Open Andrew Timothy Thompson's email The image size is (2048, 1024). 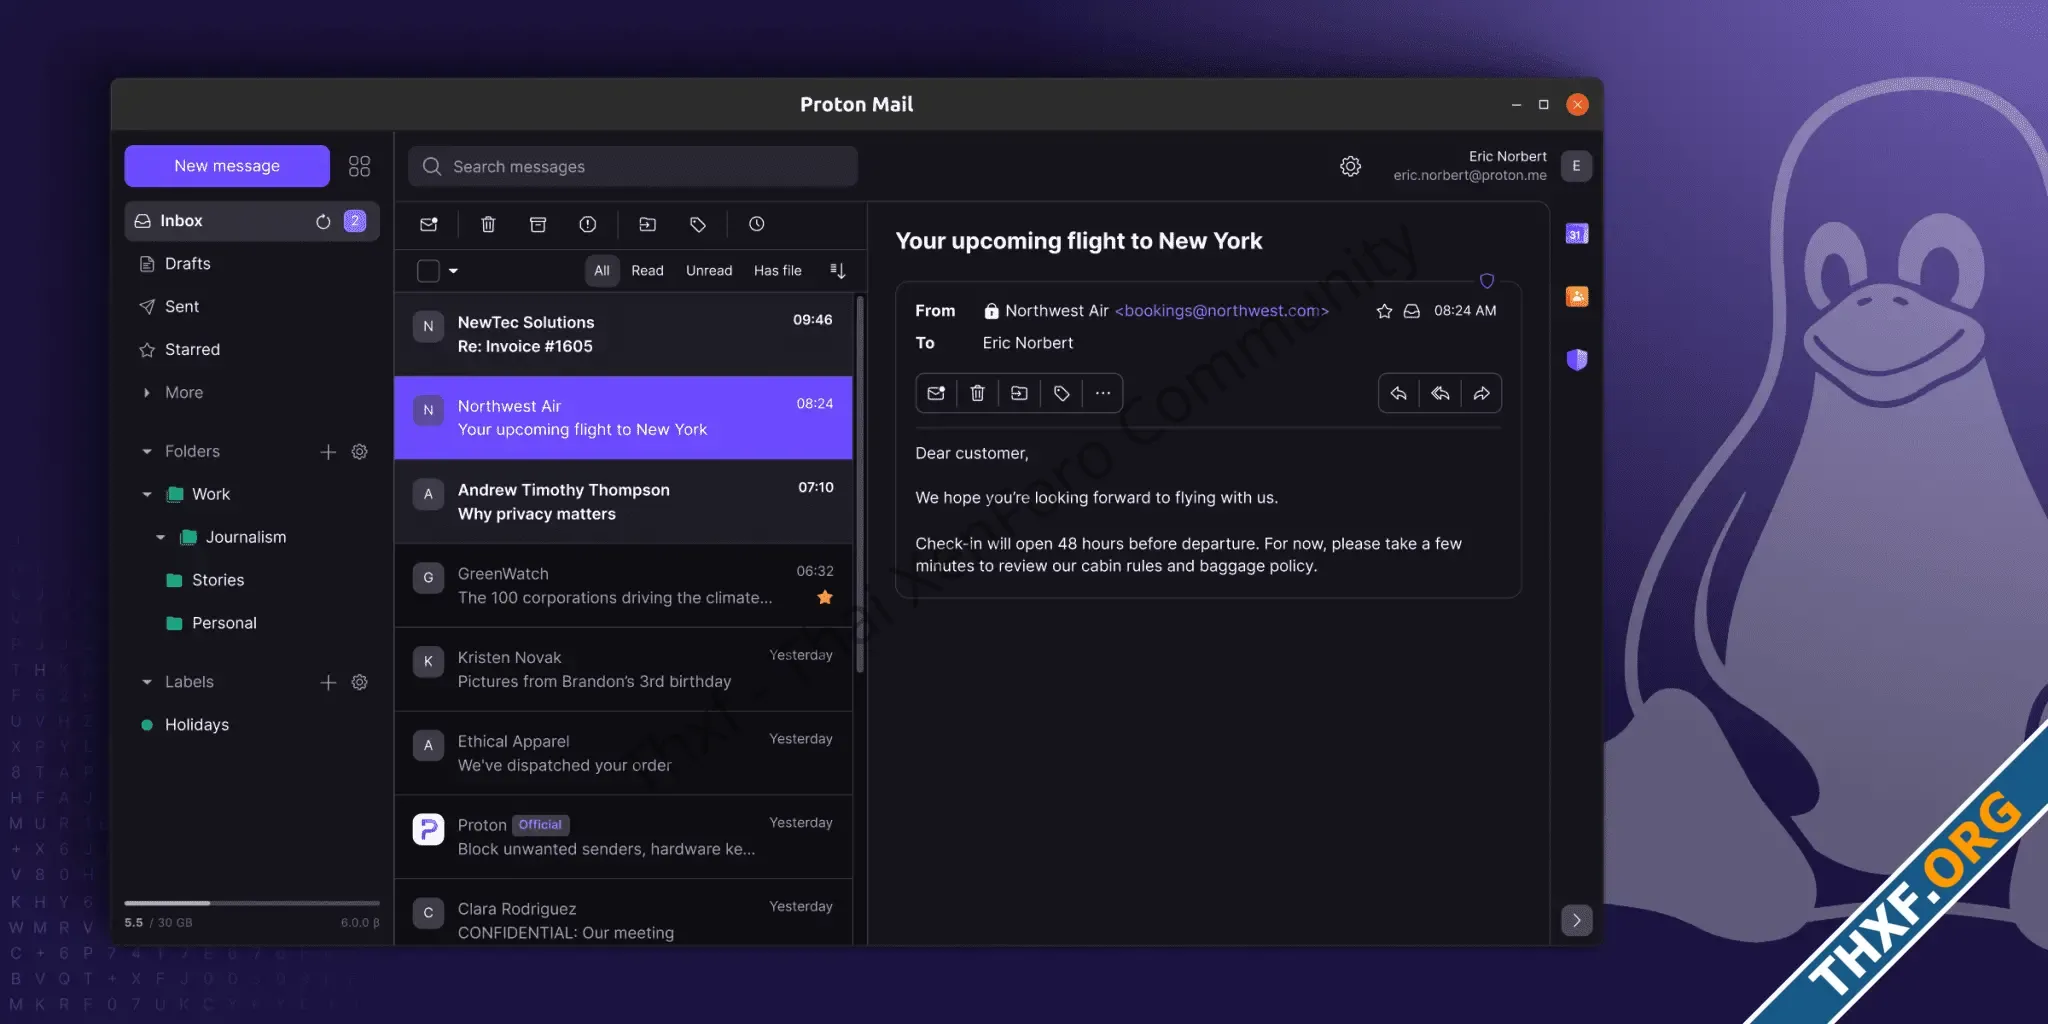pos(624,502)
